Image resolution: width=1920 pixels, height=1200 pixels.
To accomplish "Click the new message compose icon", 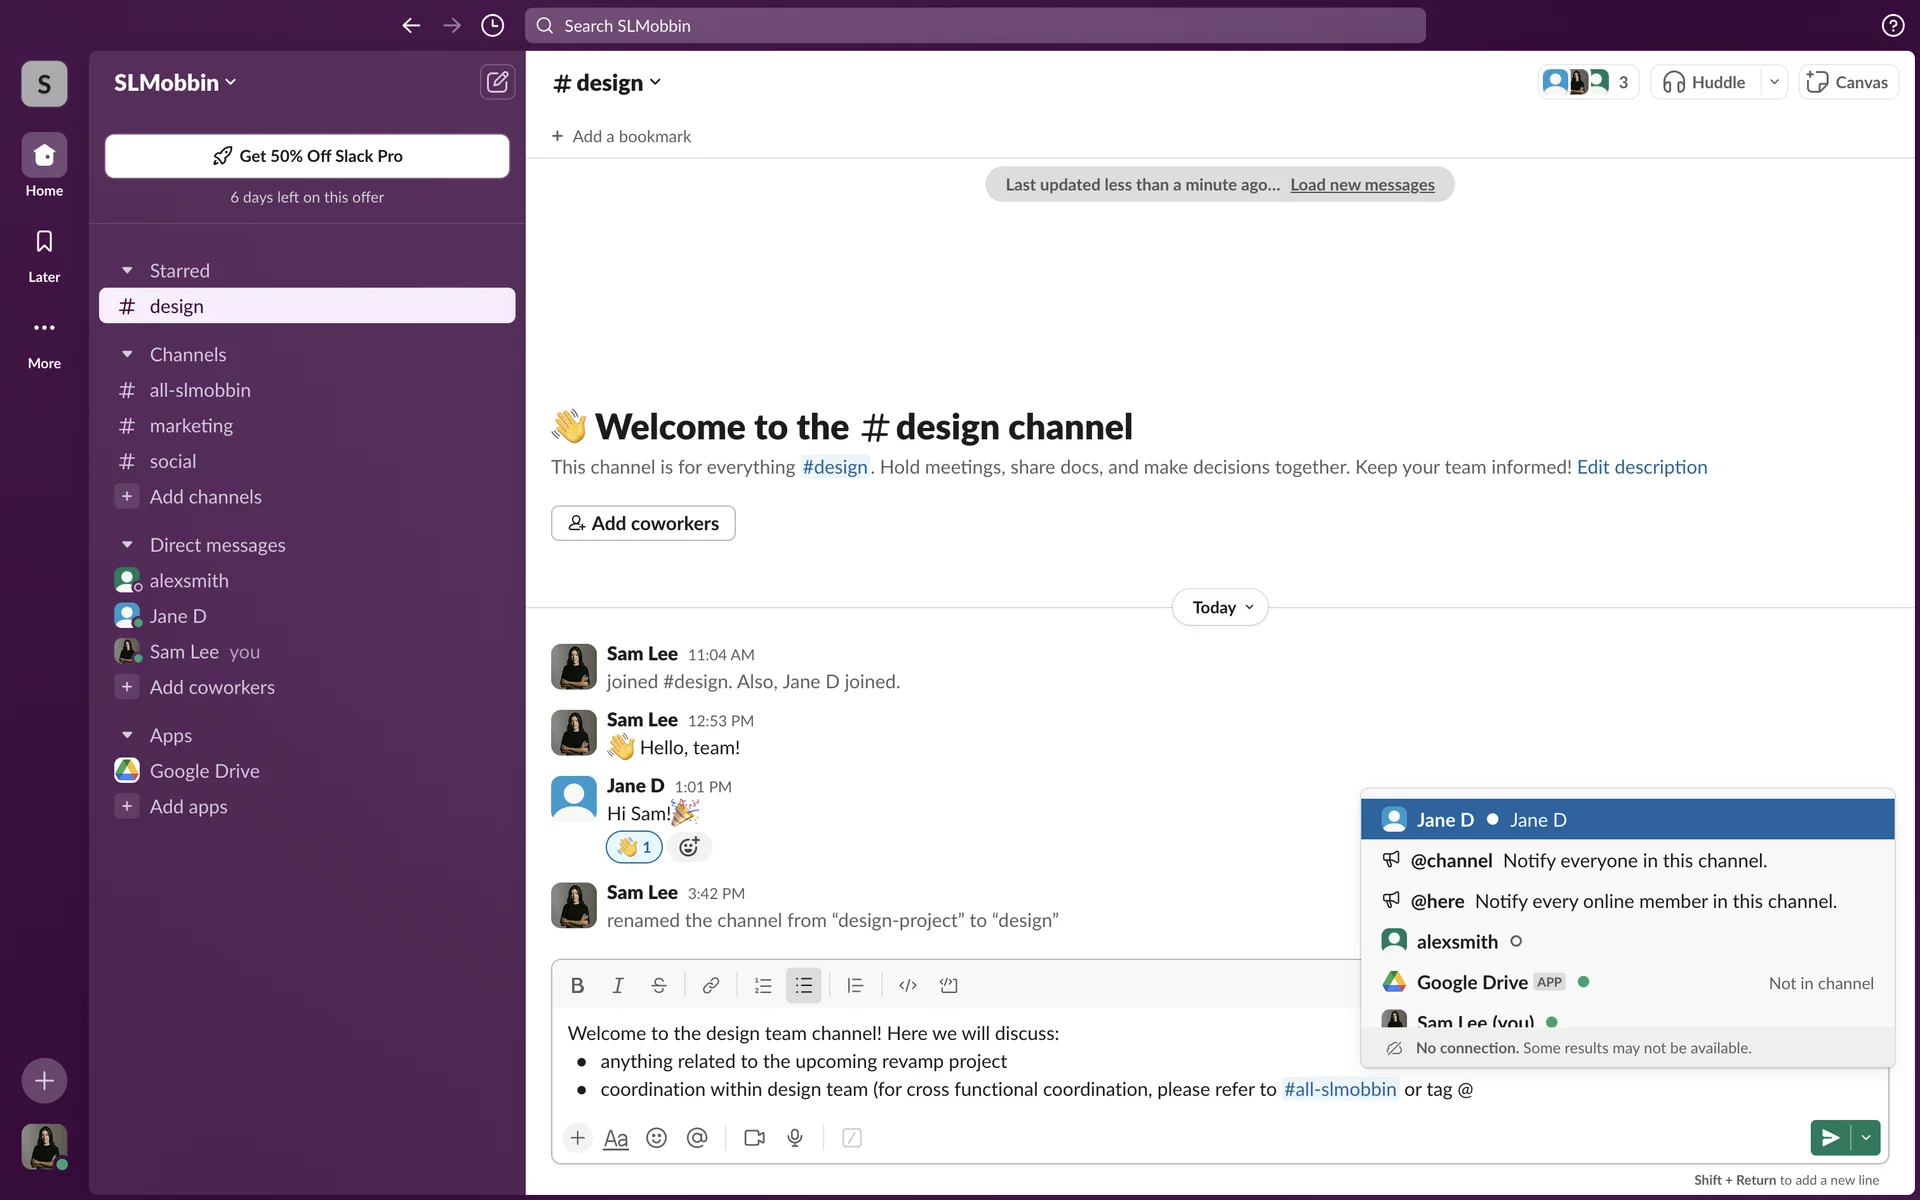I will pos(497,82).
